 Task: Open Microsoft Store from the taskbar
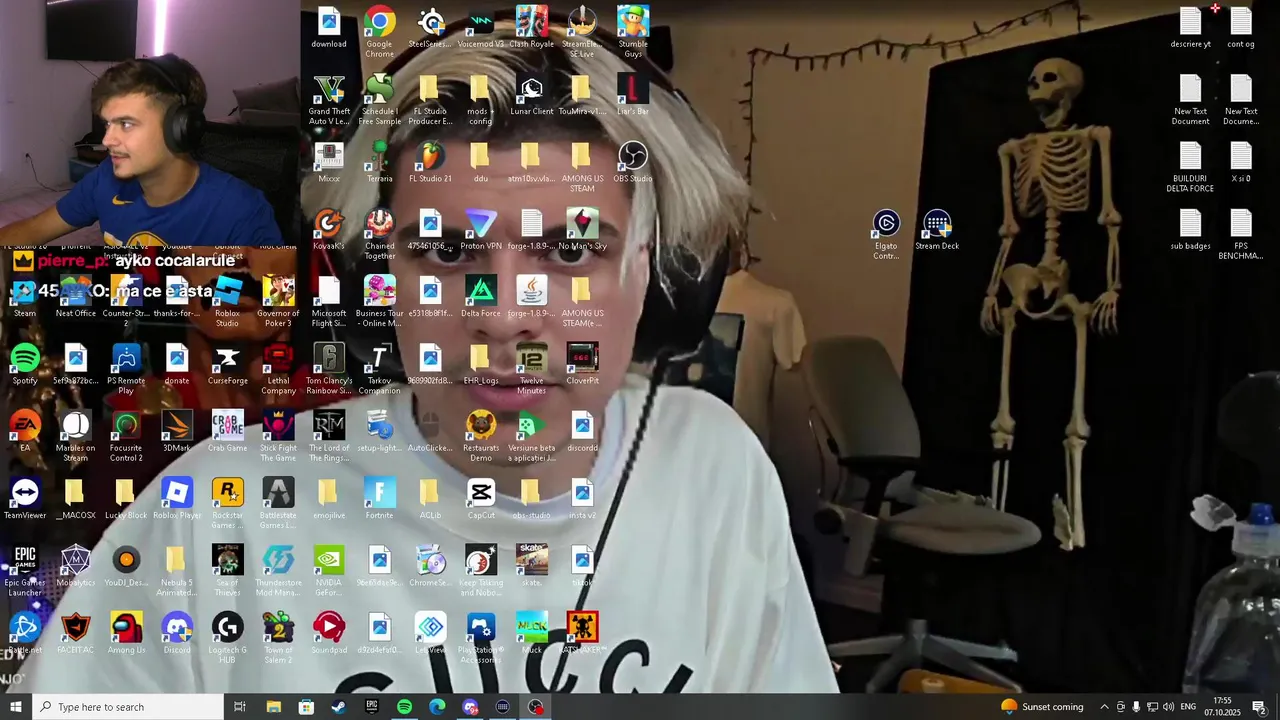click(x=306, y=707)
